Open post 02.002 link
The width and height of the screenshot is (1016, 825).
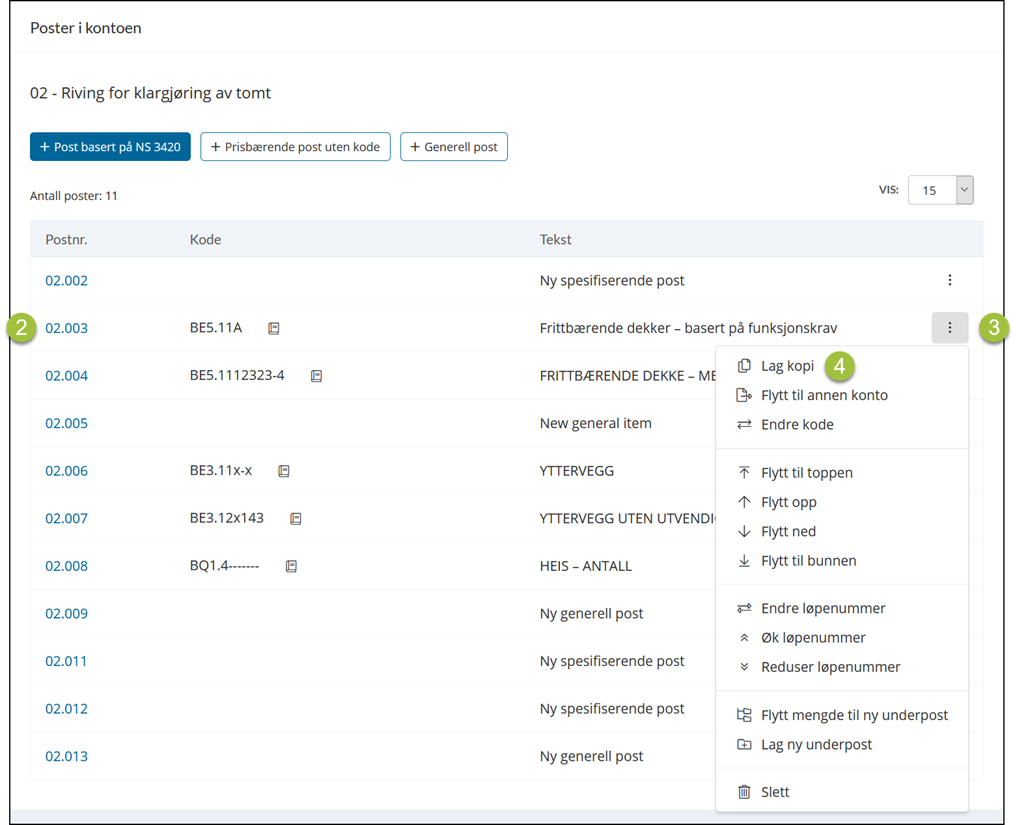tap(66, 281)
